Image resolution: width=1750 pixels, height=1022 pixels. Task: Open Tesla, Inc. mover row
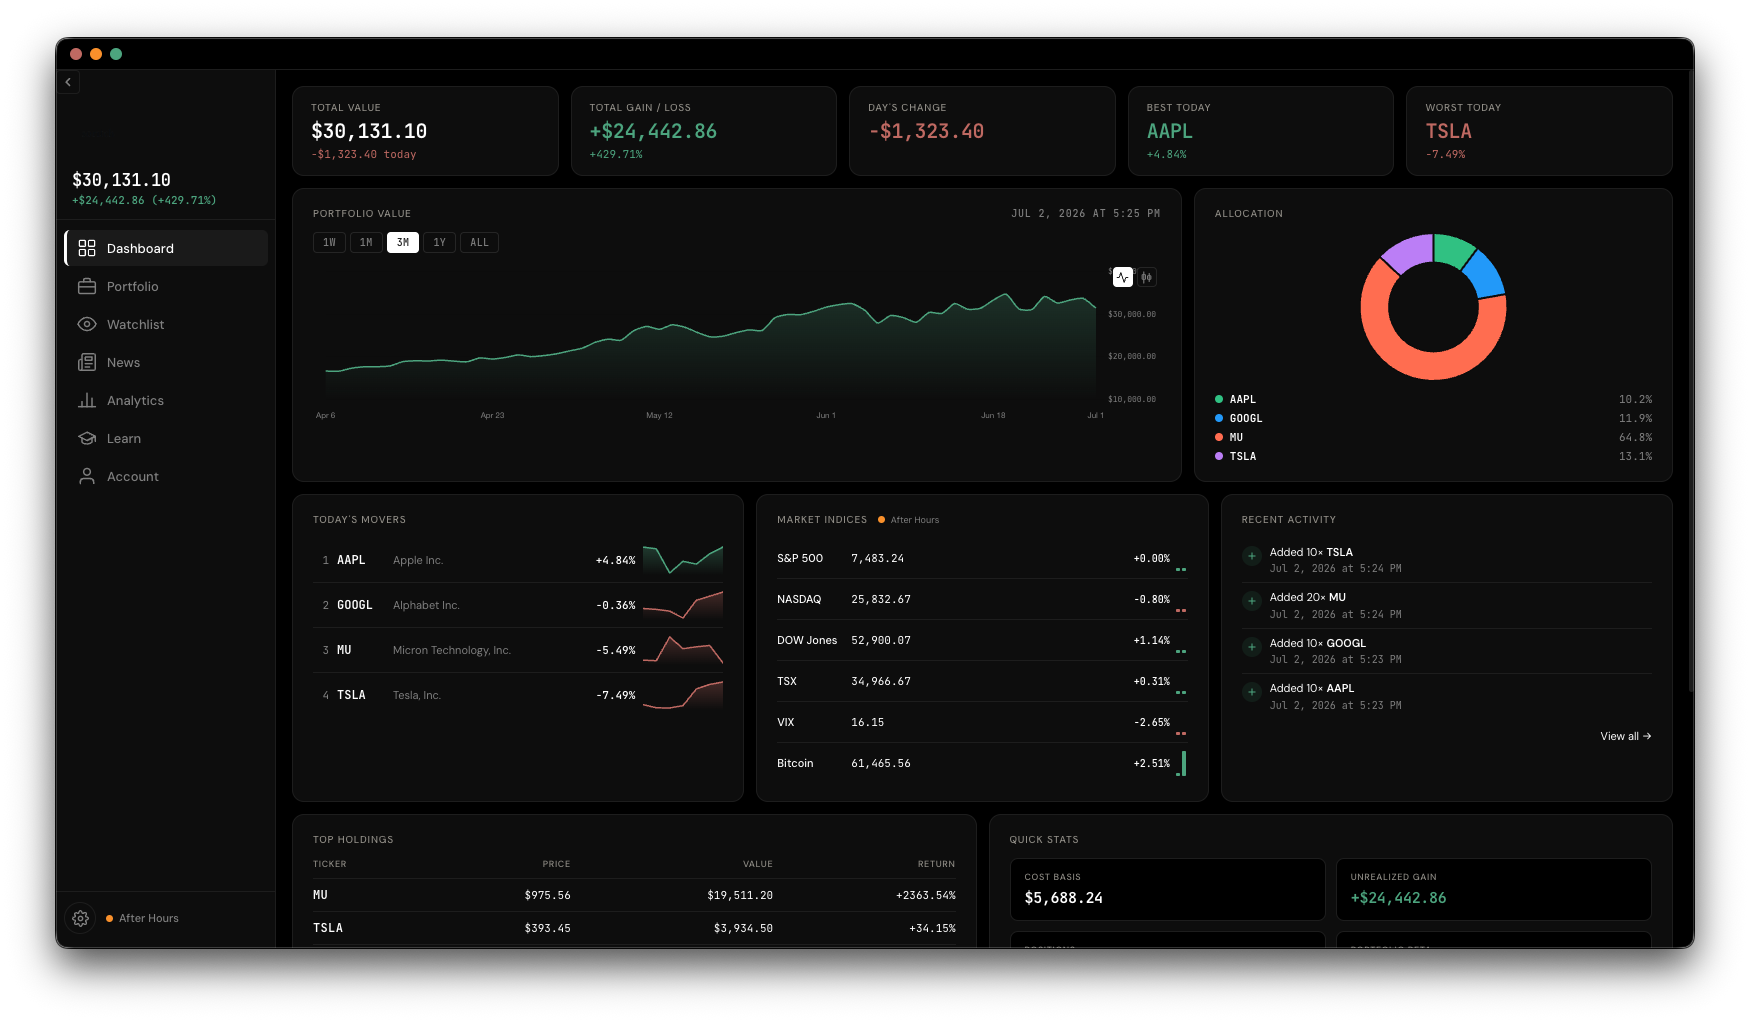pyautogui.click(x=518, y=695)
